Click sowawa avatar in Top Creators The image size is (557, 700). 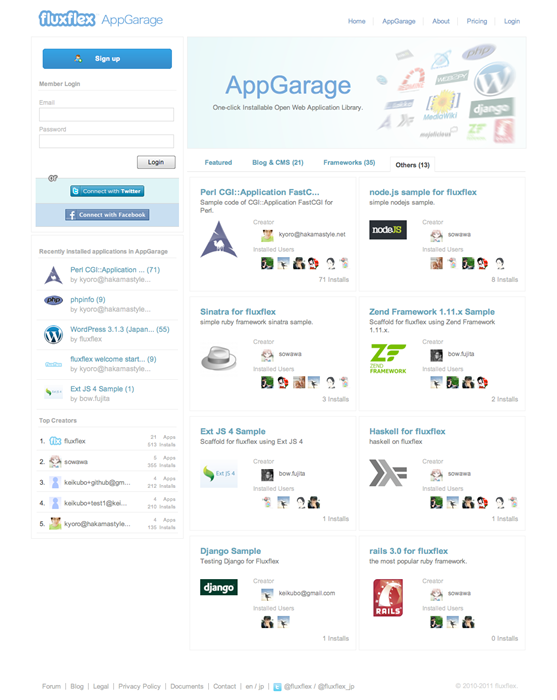pyautogui.click(x=55, y=462)
